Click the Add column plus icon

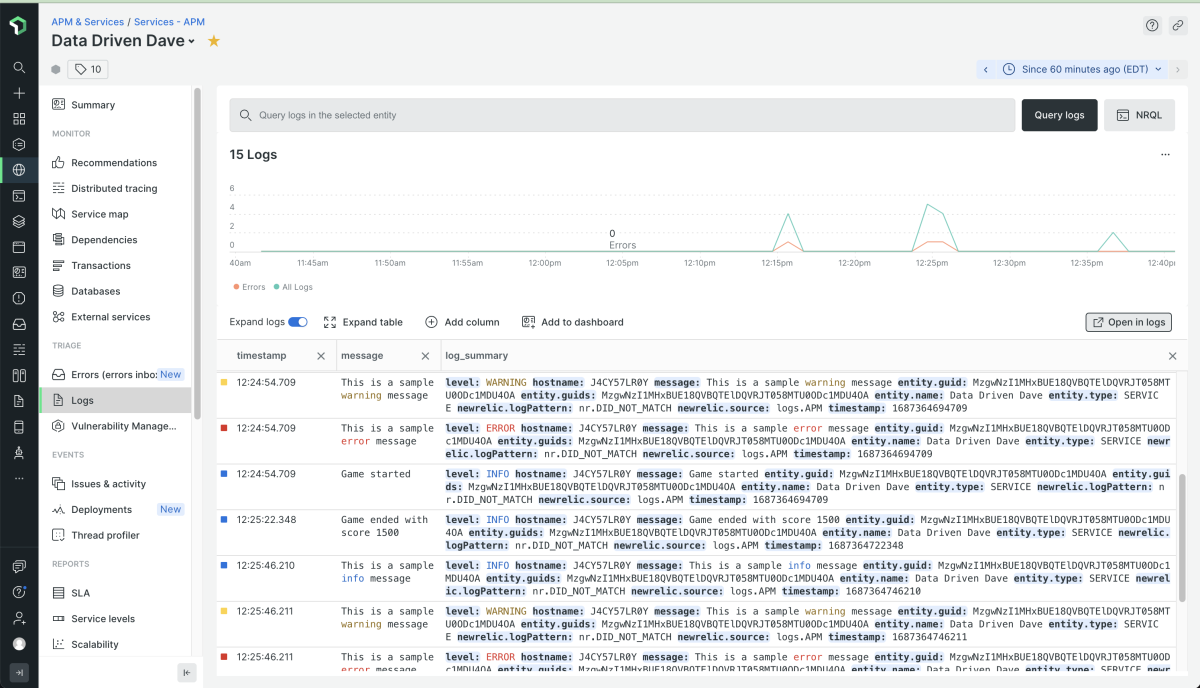click(x=432, y=322)
